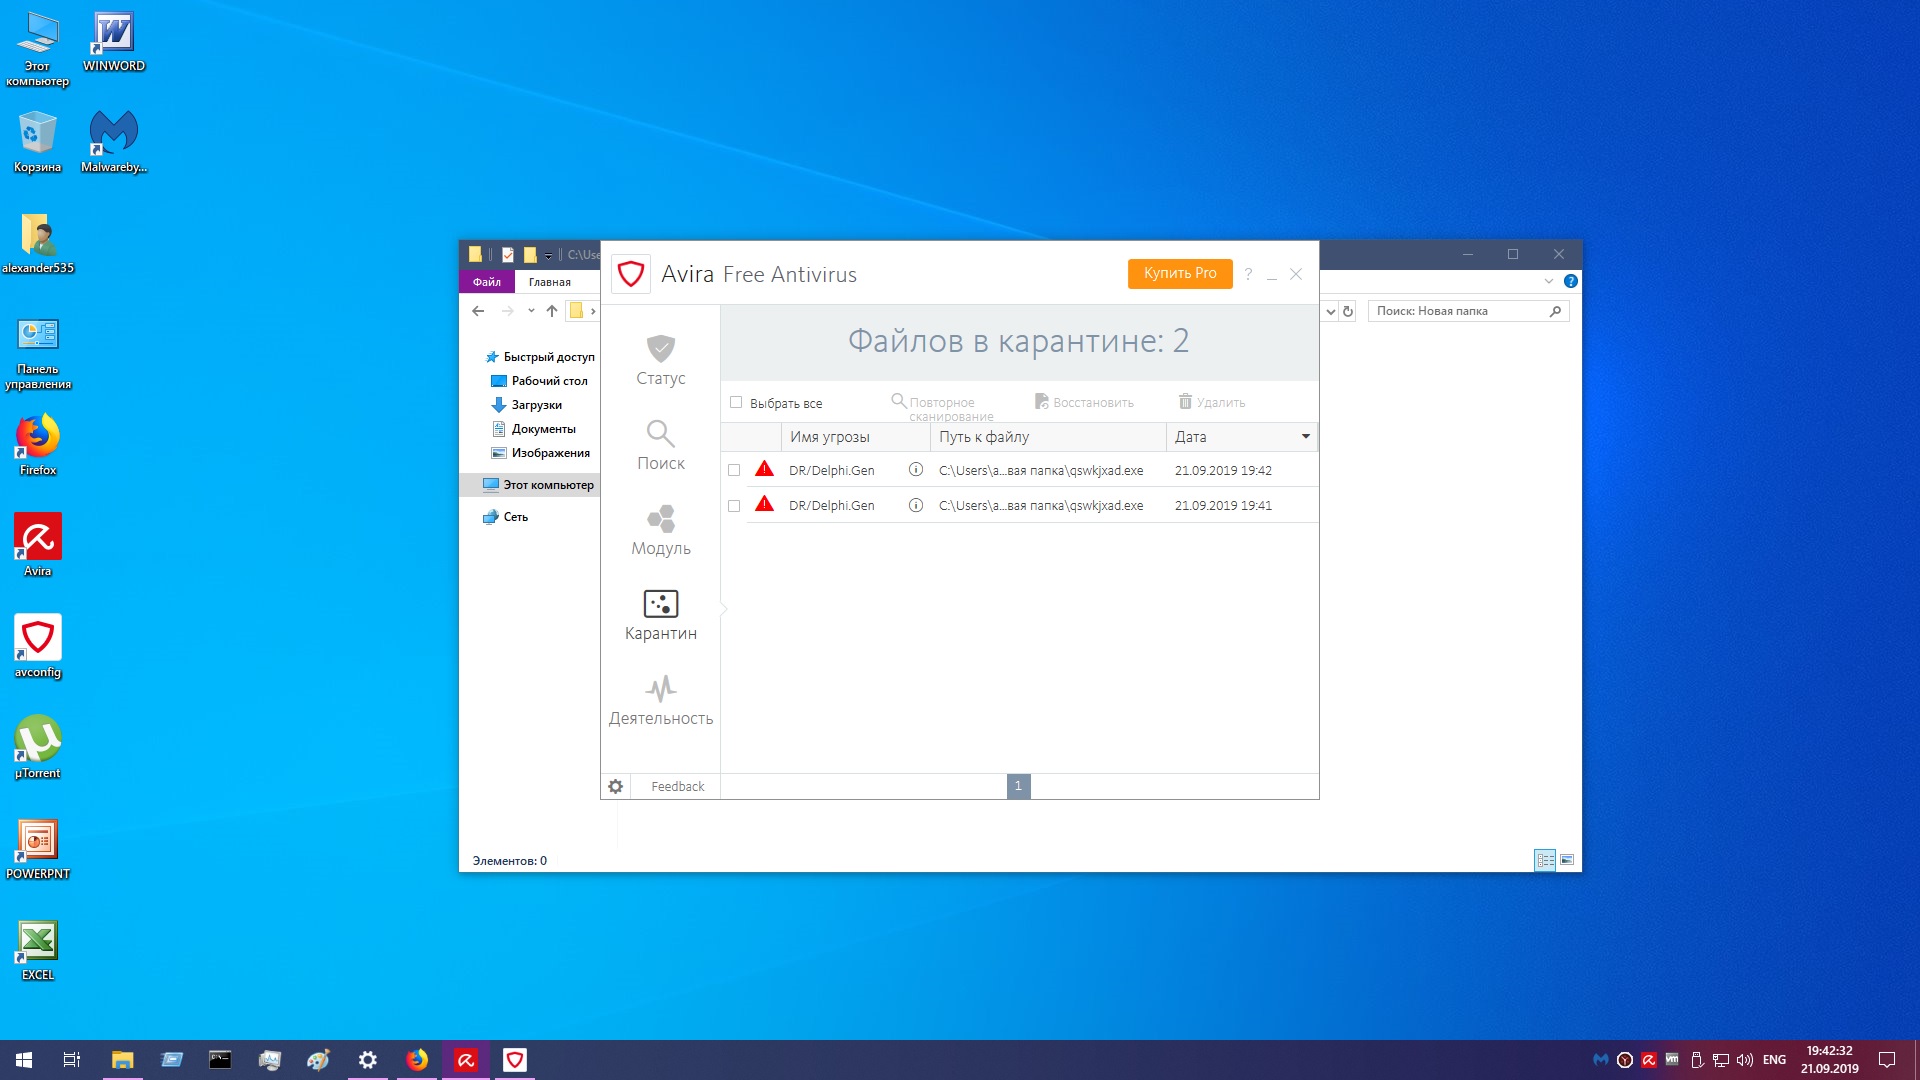Open the Feedback link

click(677, 787)
